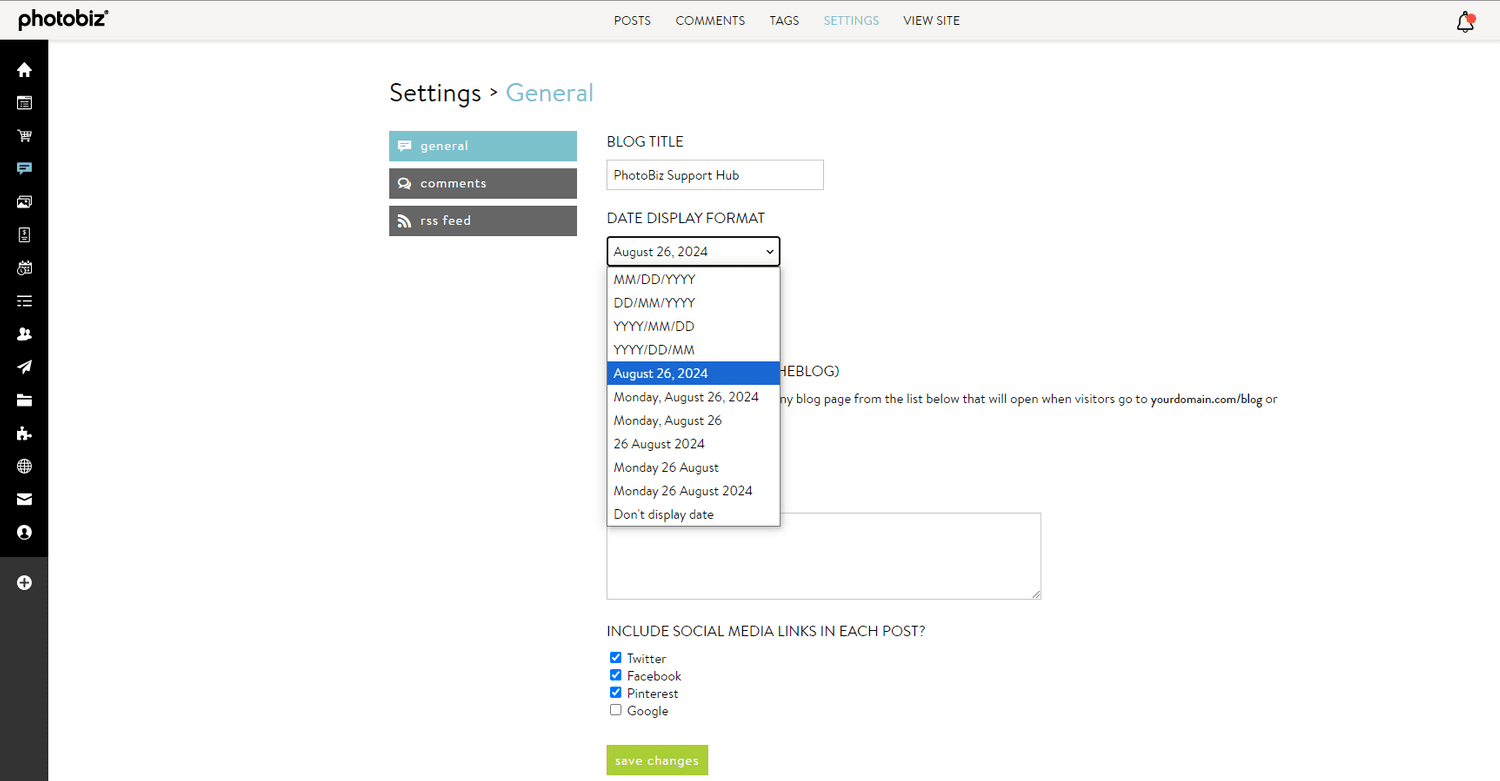The height and width of the screenshot is (781, 1500).
Task: Open the account profile sidebar icon
Action: pos(24,533)
